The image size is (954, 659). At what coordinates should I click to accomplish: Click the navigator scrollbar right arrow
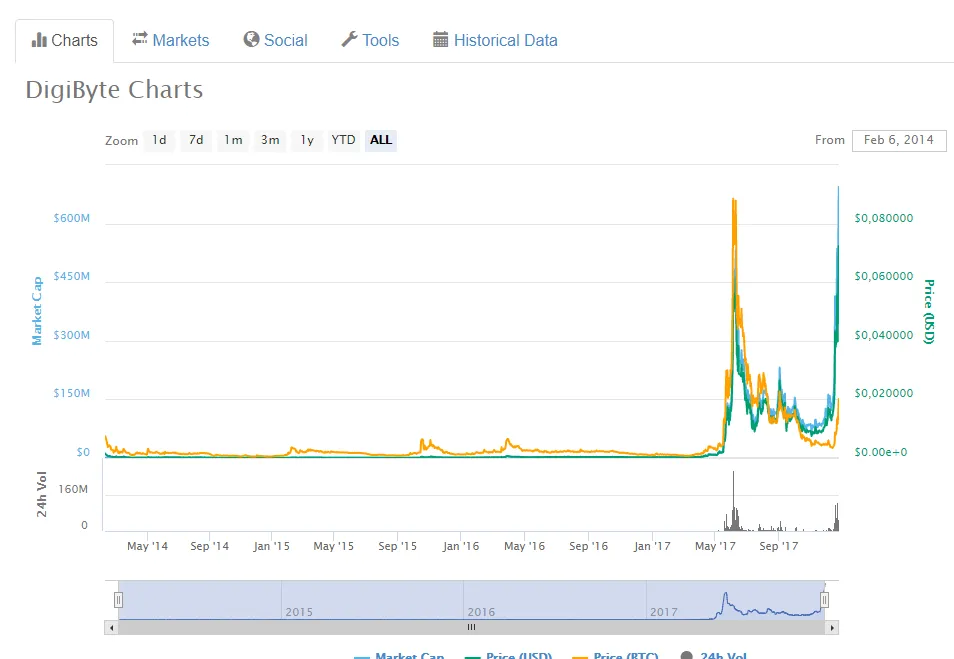(832, 627)
